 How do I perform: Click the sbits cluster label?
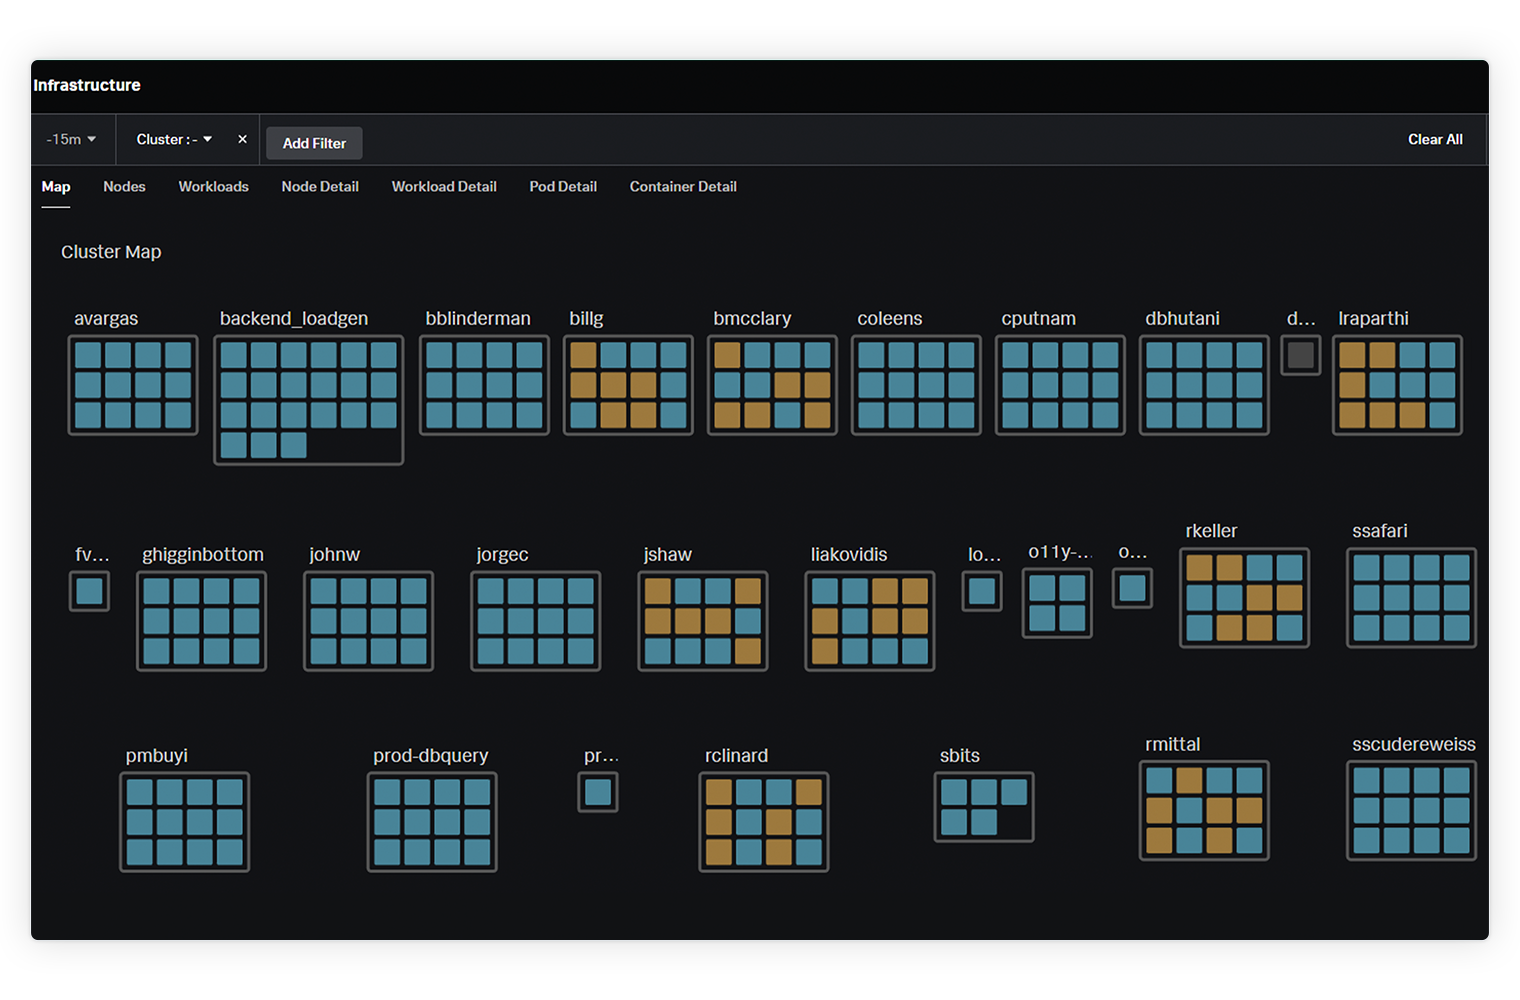[x=959, y=756]
